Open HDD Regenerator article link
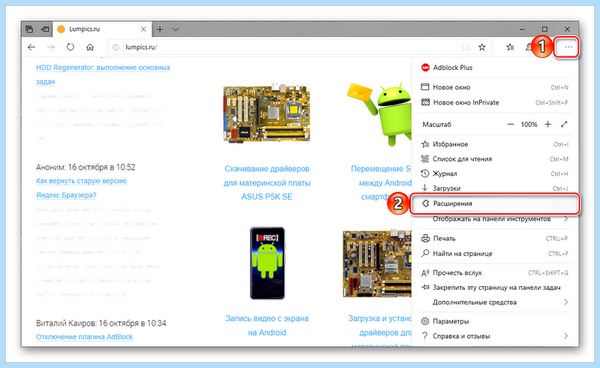 coord(103,74)
